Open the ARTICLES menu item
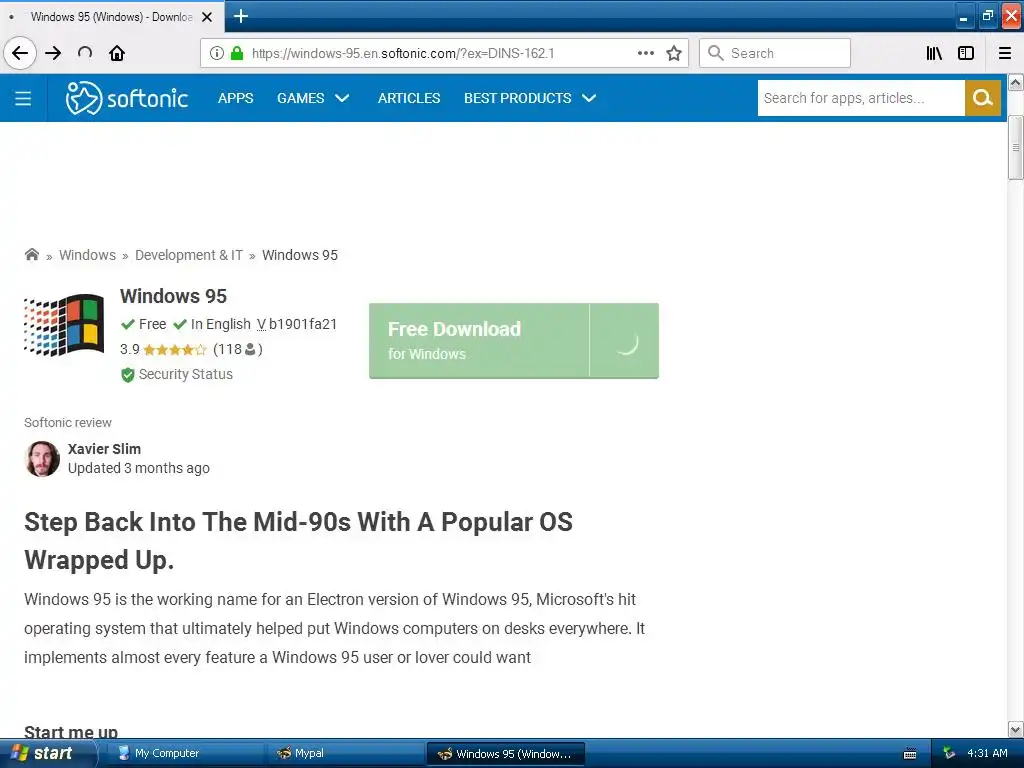 coord(409,98)
